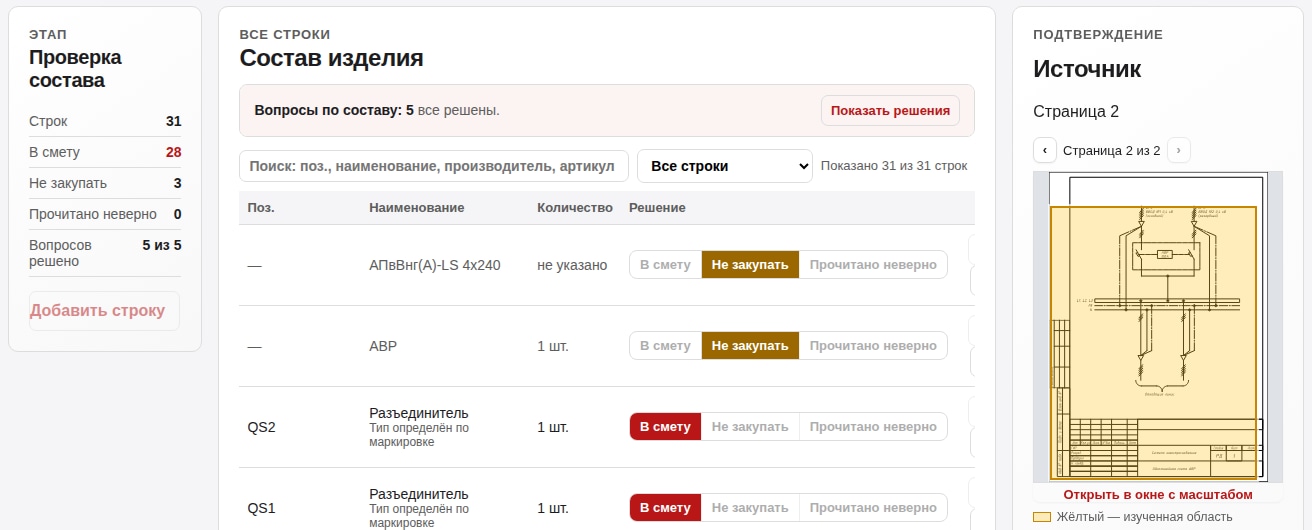Click Страница 2 из 2 label
The width and height of the screenshot is (1312, 530).
click(x=1112, y=151)
